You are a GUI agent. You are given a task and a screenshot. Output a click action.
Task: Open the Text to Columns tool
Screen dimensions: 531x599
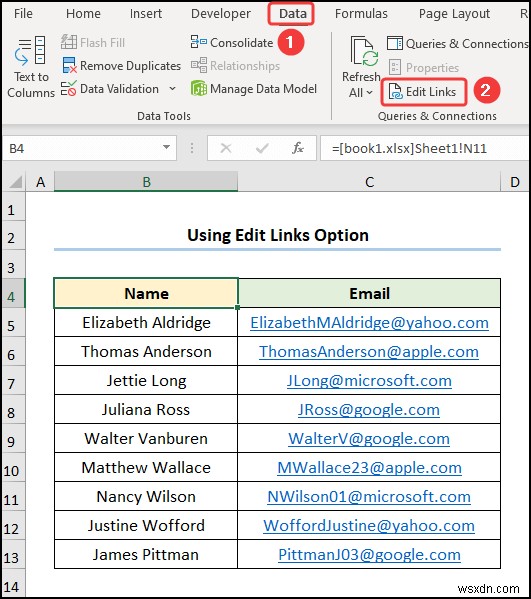click(x=31, y=67)
